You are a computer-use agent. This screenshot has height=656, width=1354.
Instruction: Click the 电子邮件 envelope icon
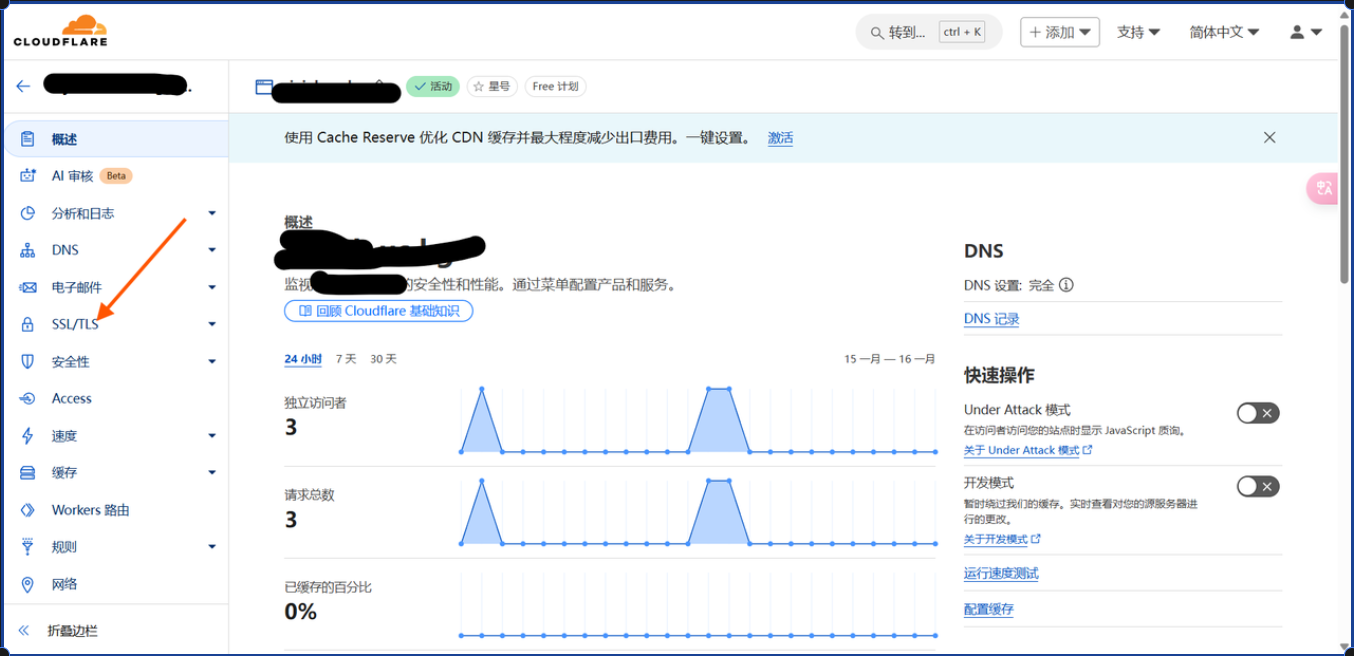(x=28, y=287)
